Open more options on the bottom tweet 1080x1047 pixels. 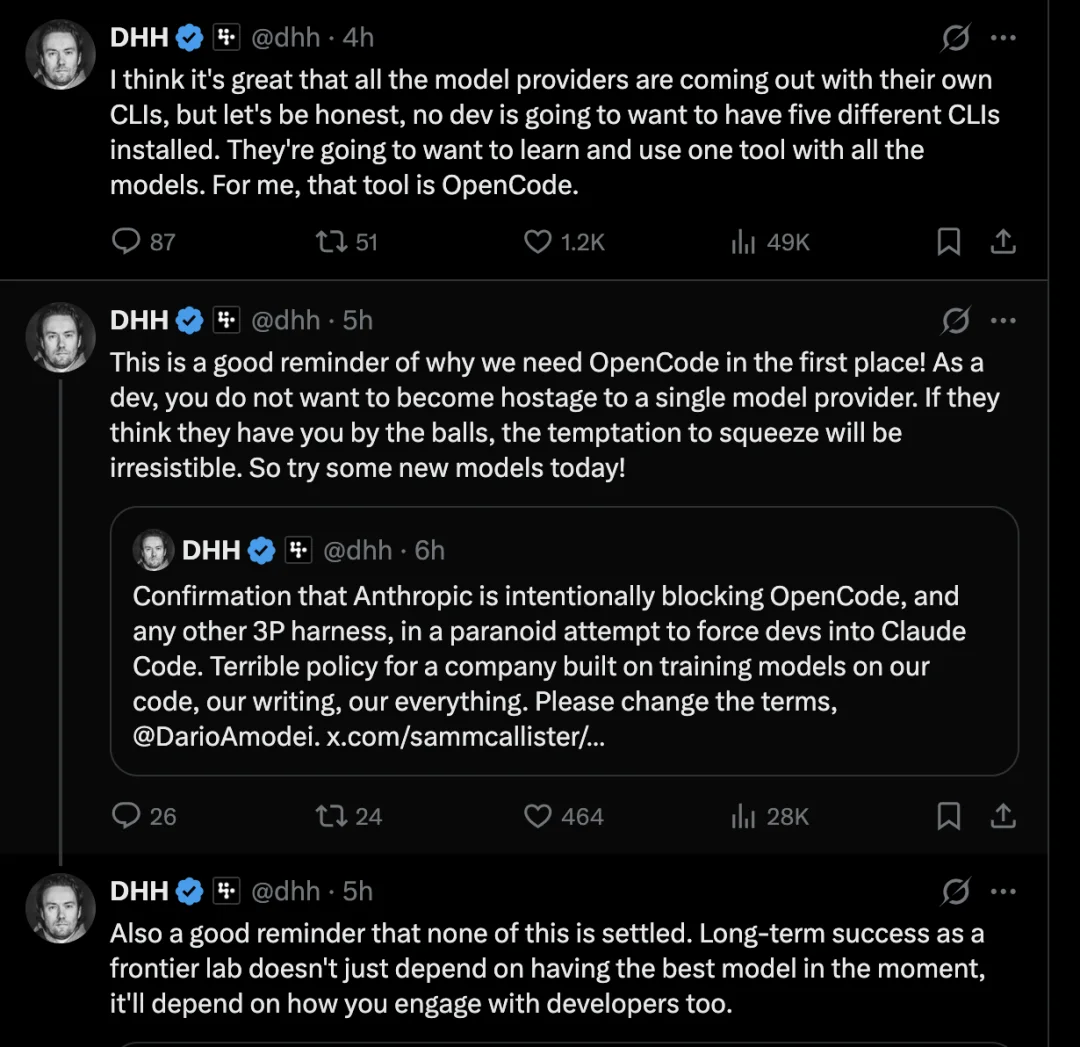(1004, 891)
